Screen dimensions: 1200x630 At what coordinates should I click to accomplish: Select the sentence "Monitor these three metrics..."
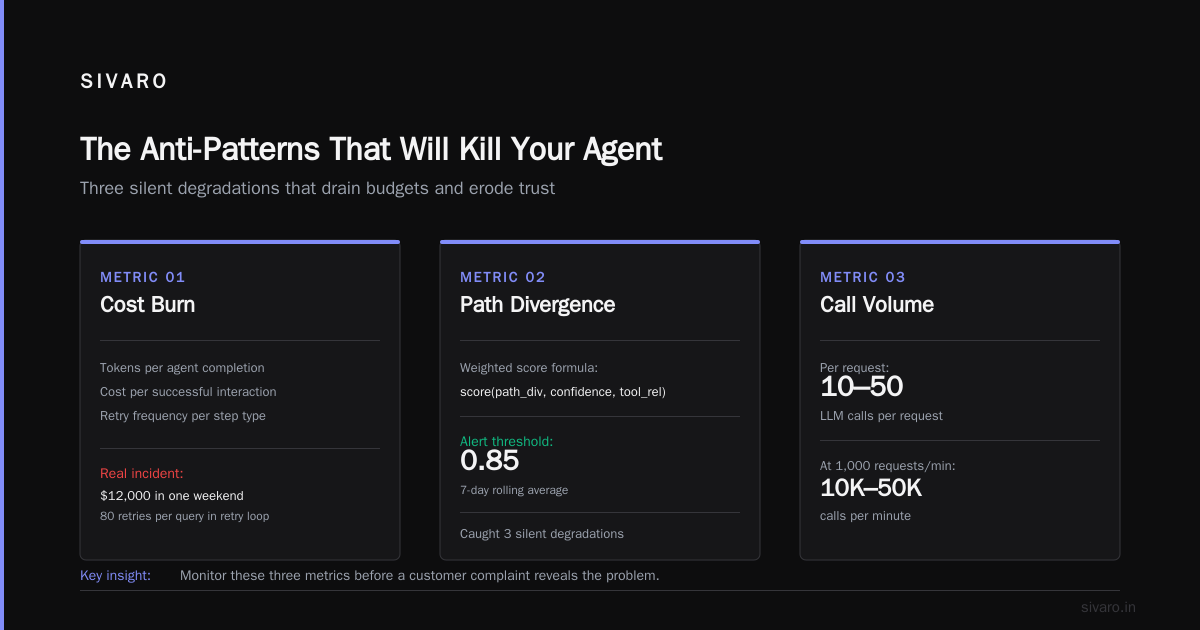[420, 576]
